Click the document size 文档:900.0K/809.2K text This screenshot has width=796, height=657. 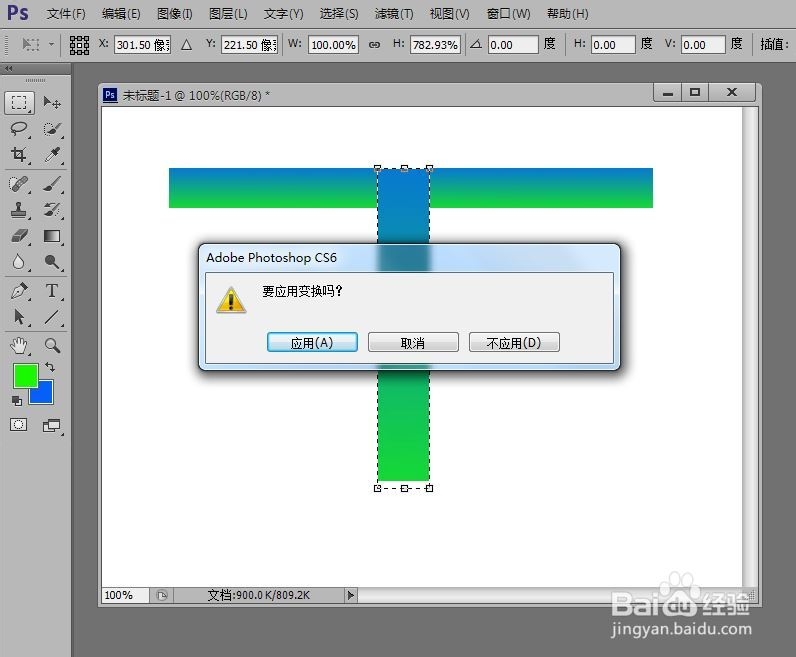click(x=258, y=595)
